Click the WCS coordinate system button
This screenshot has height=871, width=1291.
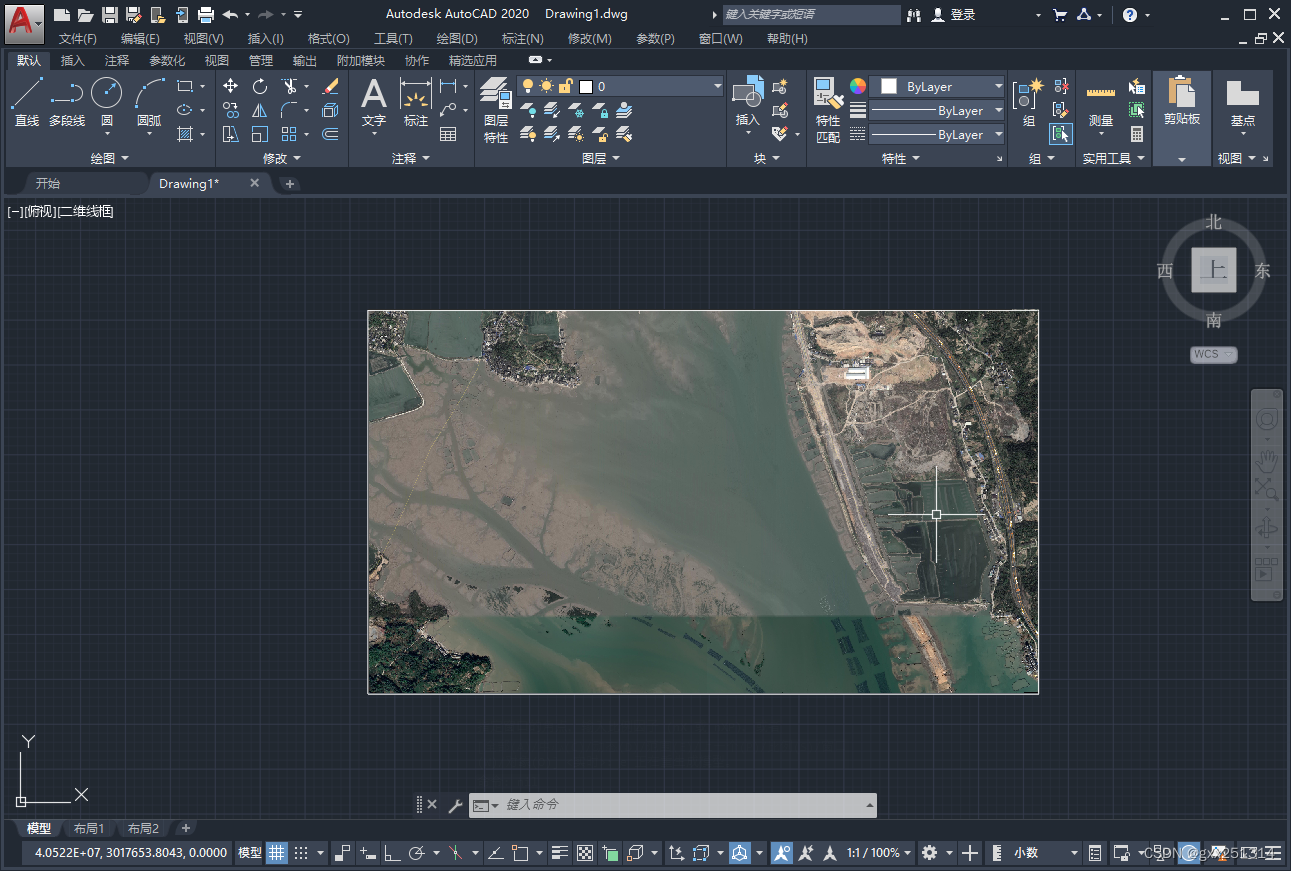tap(1213, 354)
